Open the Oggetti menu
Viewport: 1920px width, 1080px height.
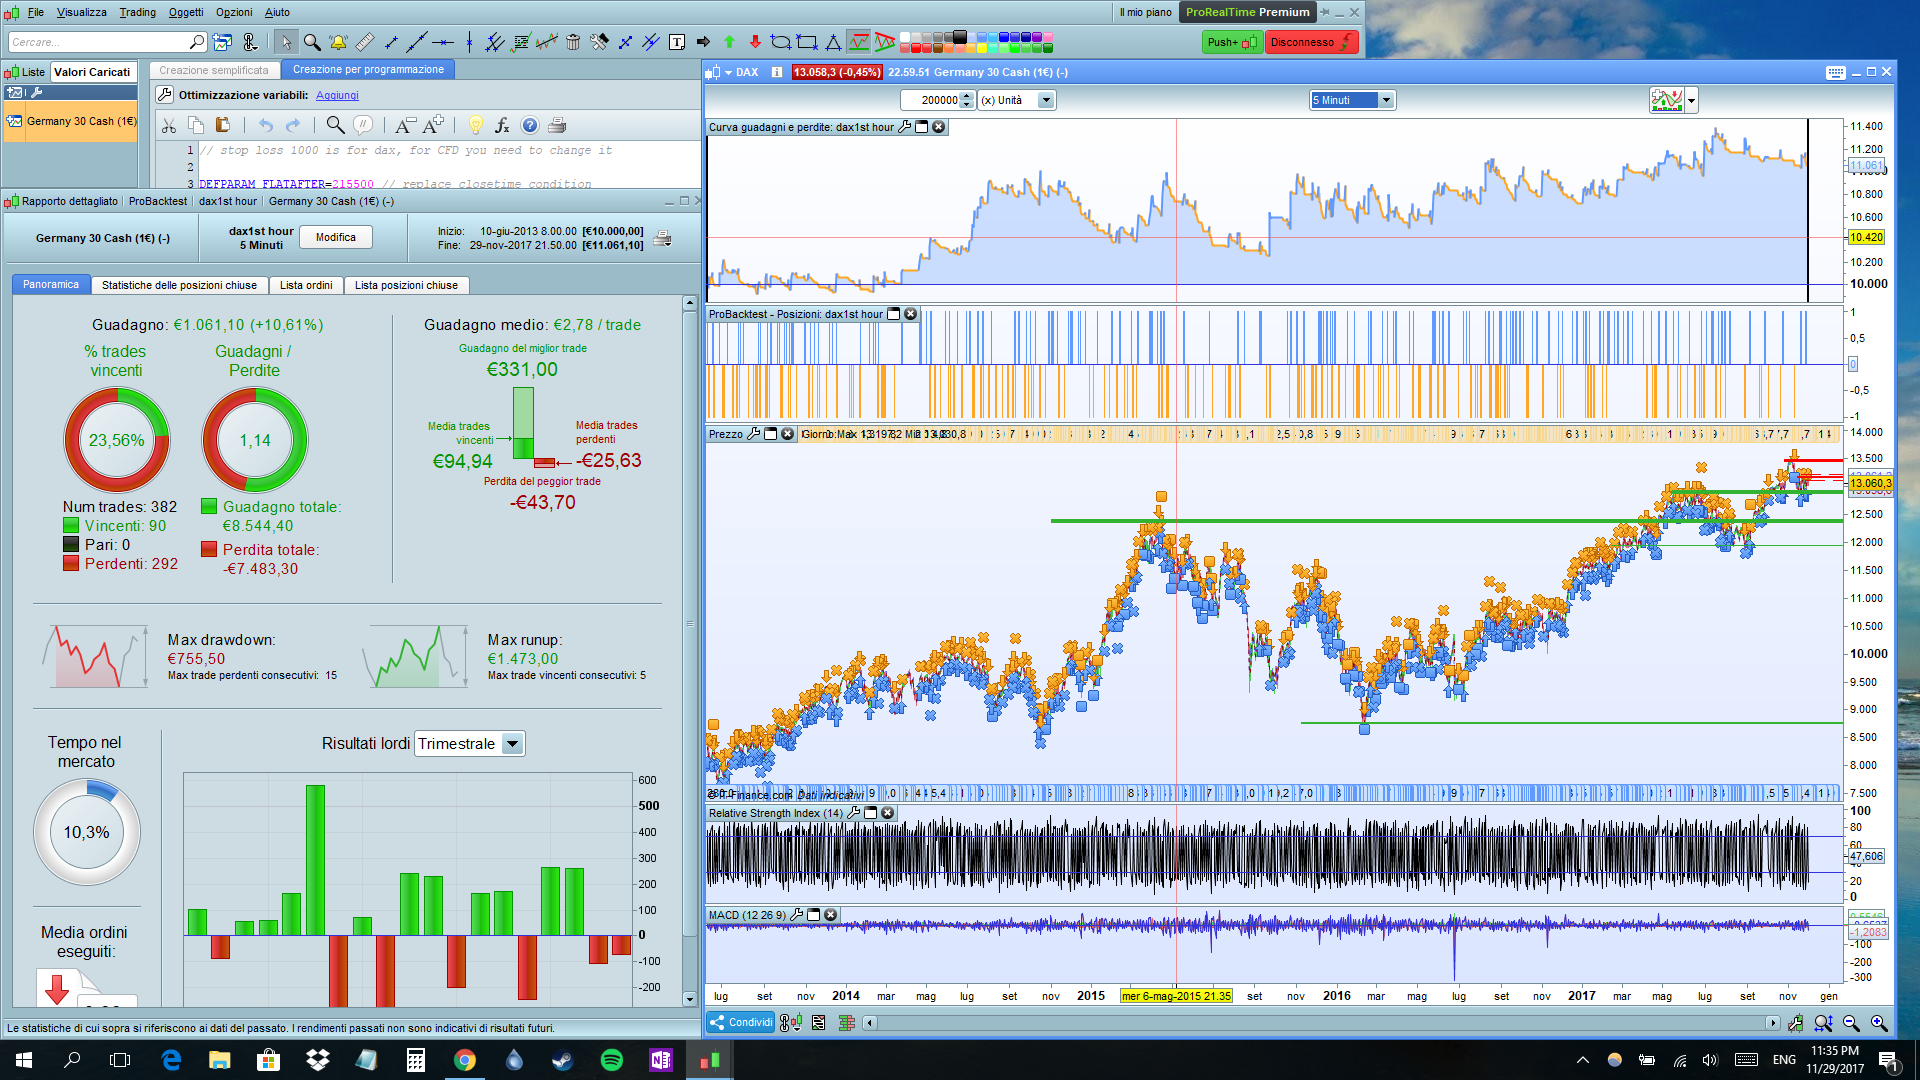pyautogui.click(x=186, y=12)
